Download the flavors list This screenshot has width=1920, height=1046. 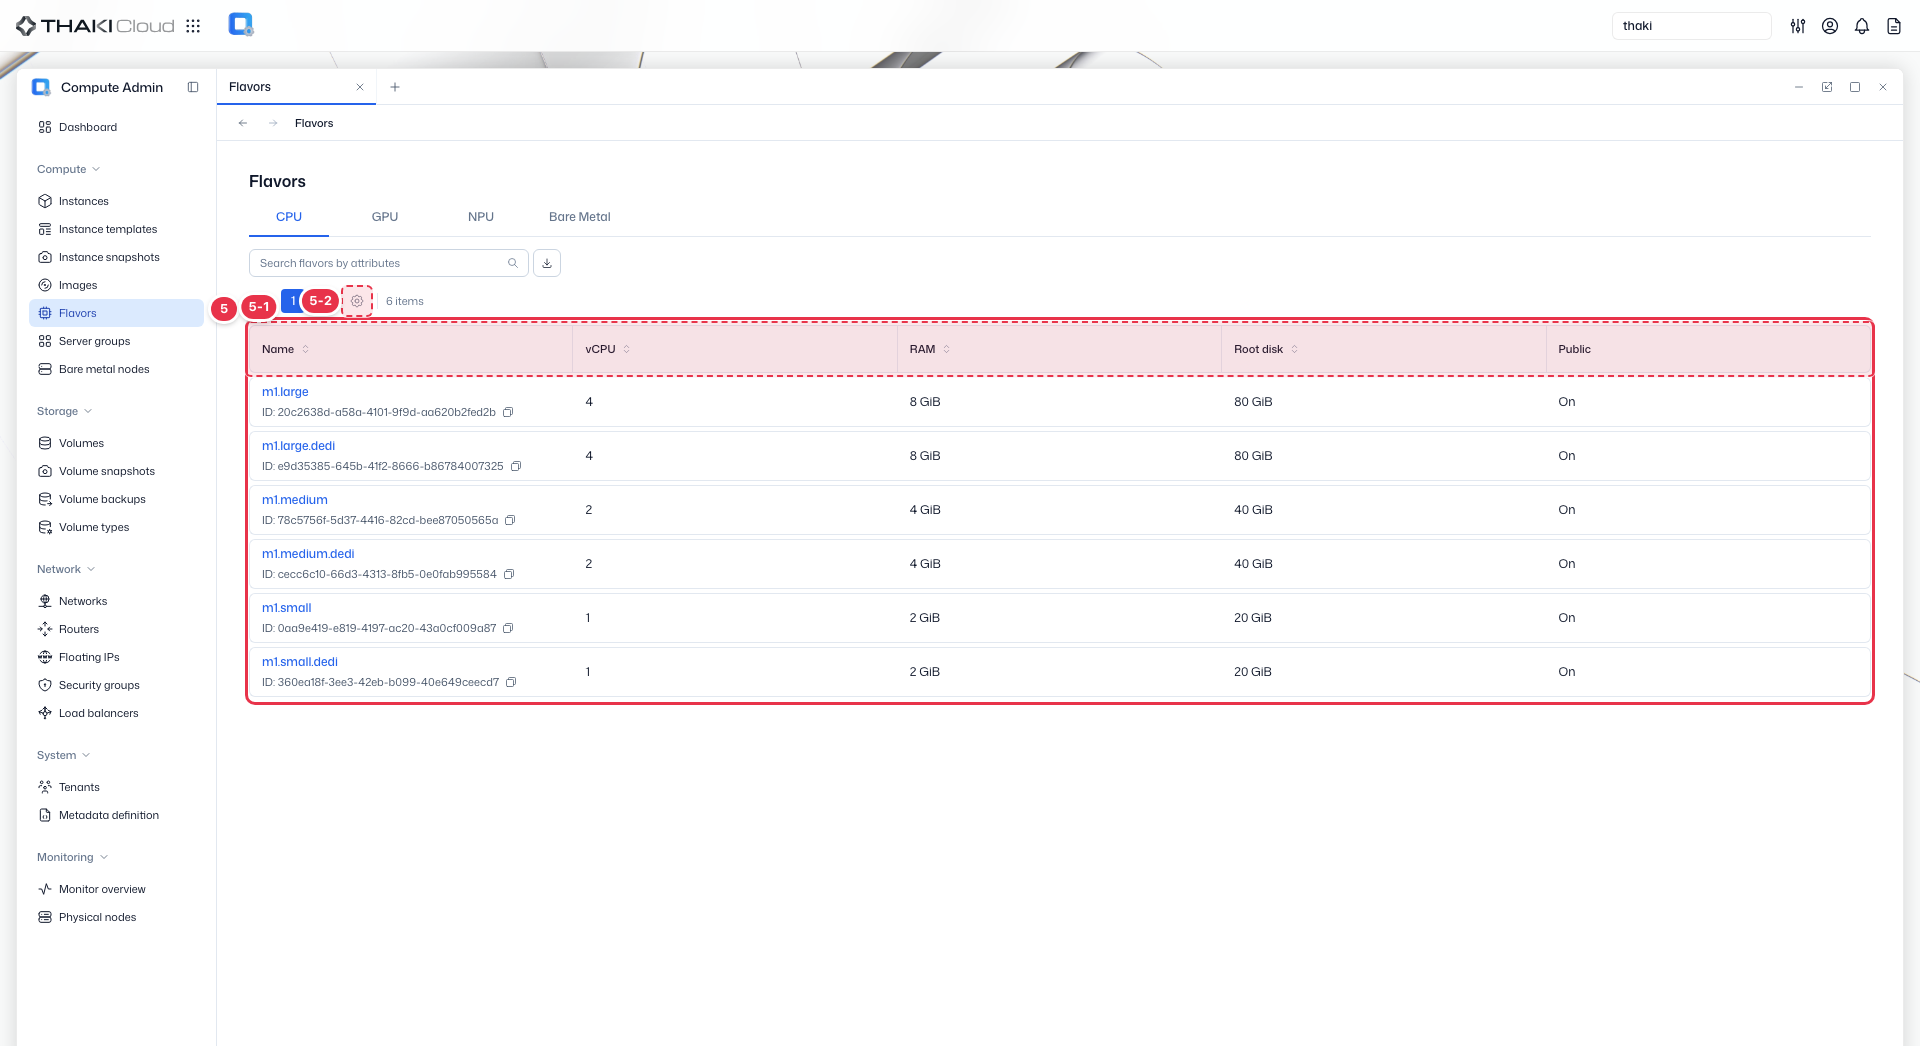click(x=547, y=263)
